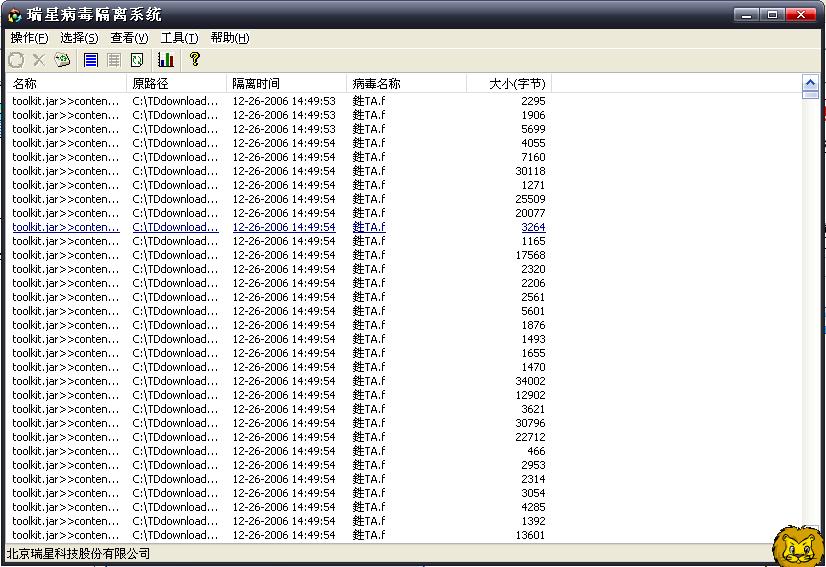The image size is (826, 567).
Task: Click the yellow question mark help icon
Action: (194, 58)
